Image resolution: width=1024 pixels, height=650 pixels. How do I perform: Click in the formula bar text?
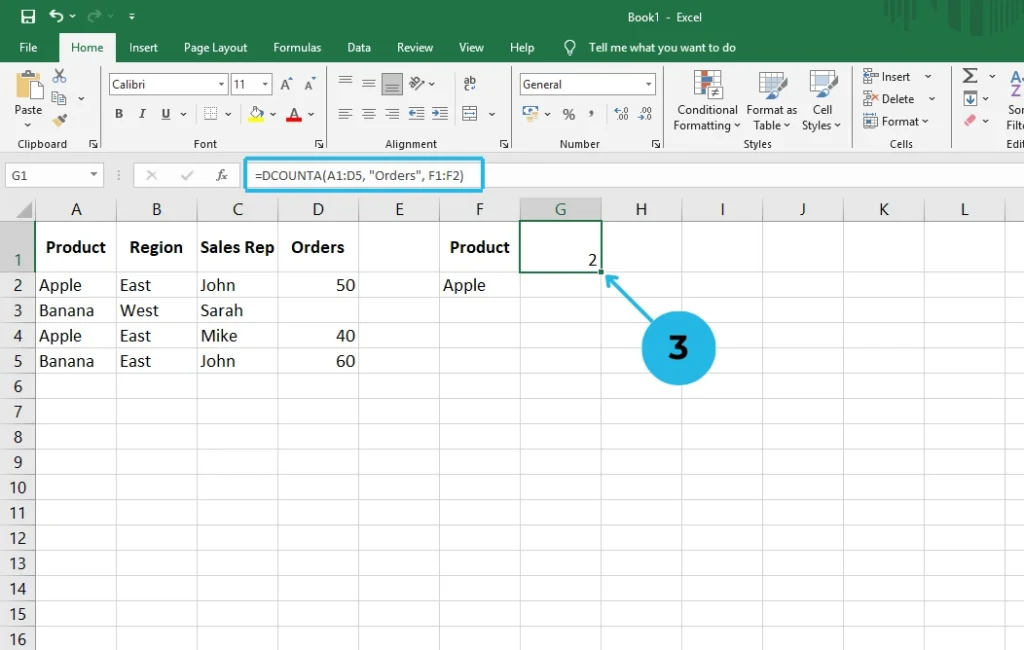(359, 175)
